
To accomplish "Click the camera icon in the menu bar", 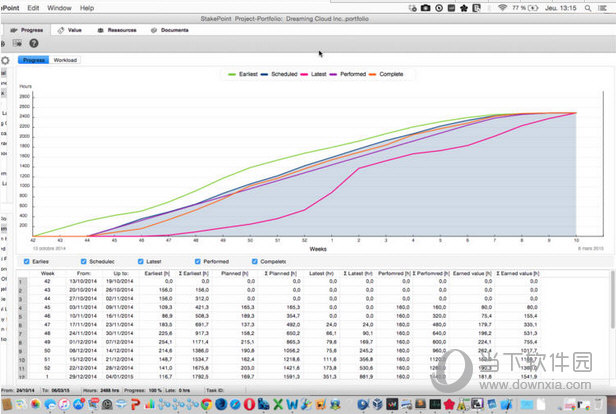I will (425, 8).
